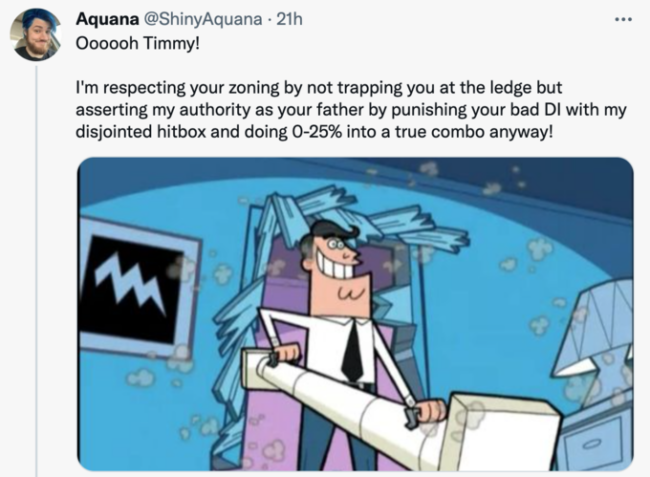Click the vertical thread line below avatar

click(36, 270)
